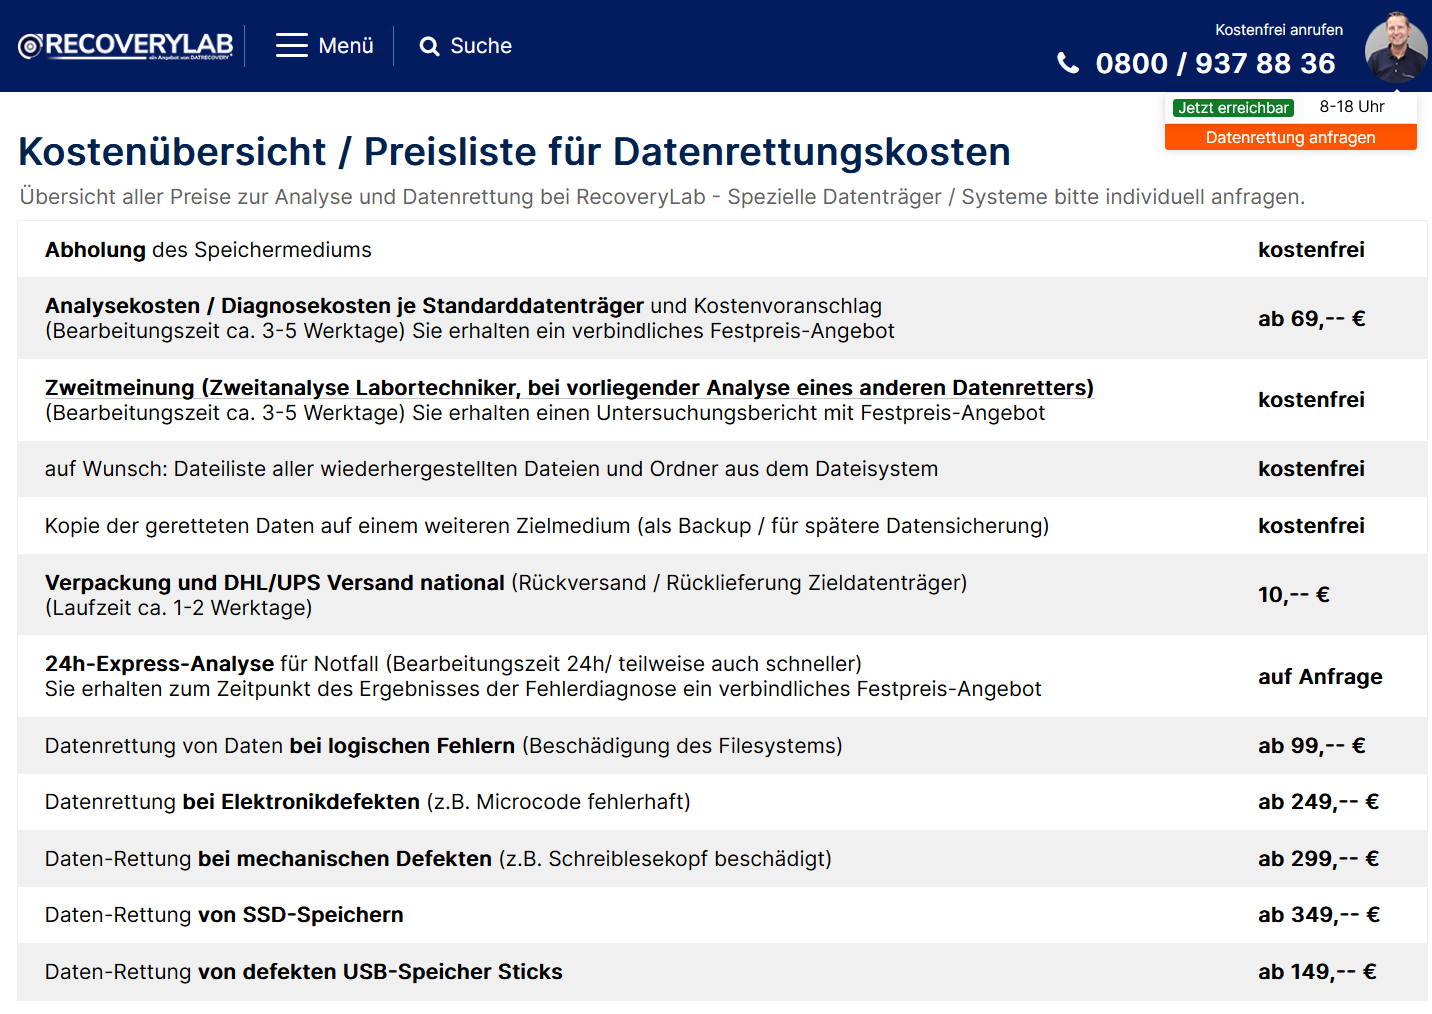Click the Menü label
The height and width of the screenshot is (1014, 1432).
(x=346, y=46)
